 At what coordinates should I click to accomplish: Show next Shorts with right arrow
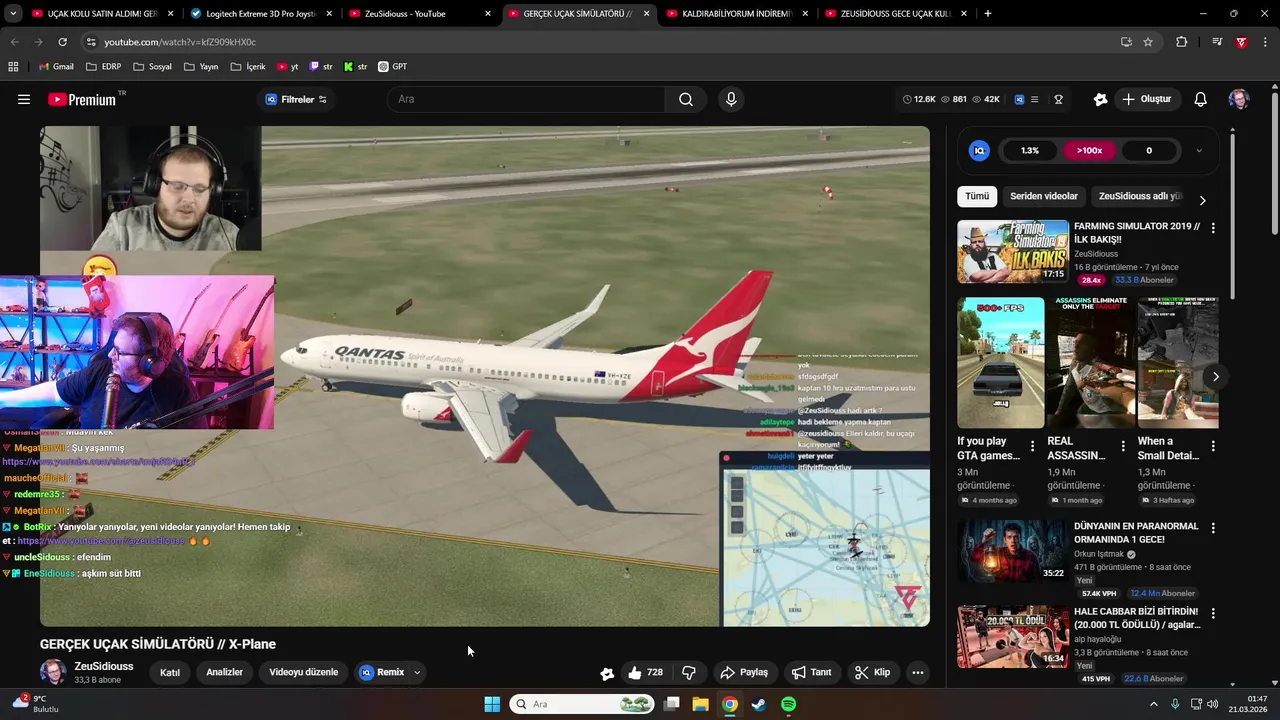coord(1215,377)
